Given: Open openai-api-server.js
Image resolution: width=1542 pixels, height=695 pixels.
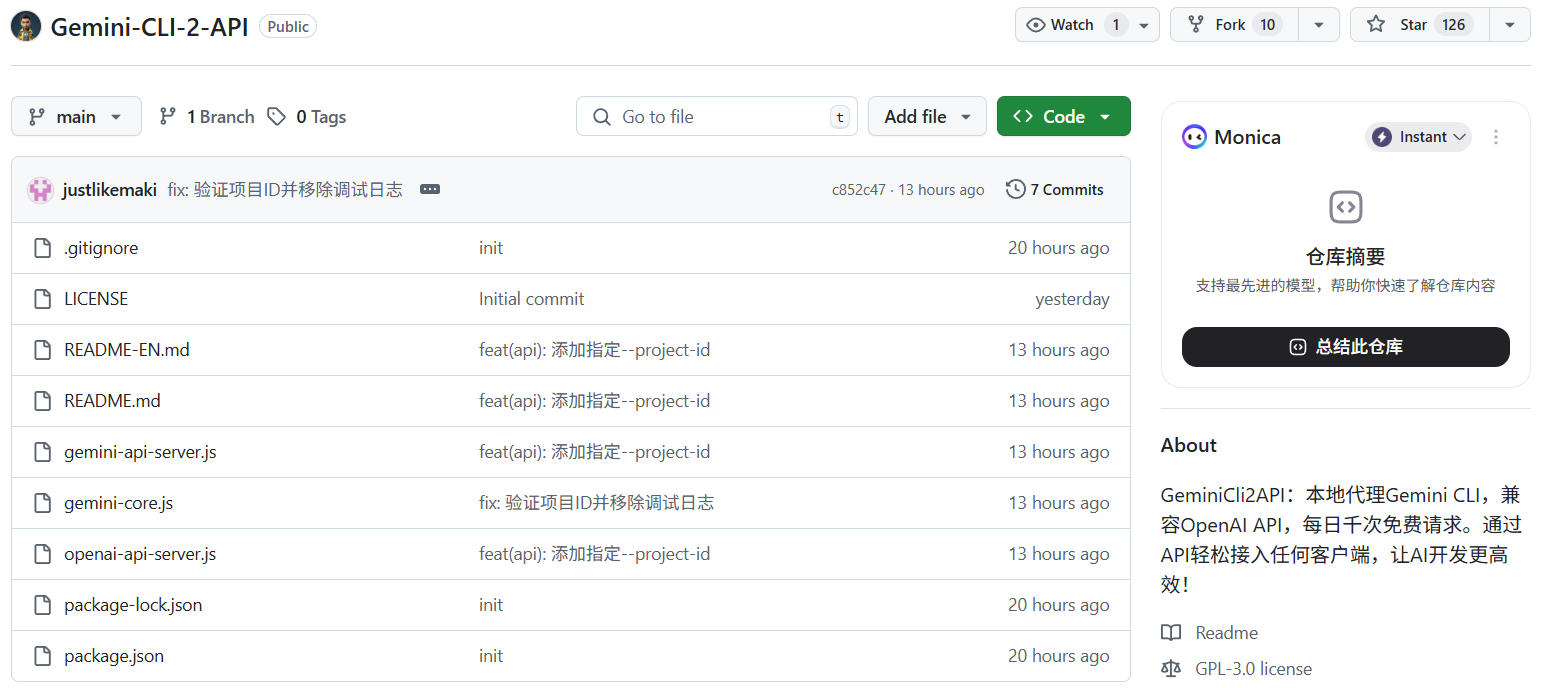Looking at the screenshot, I should point(140,554).
